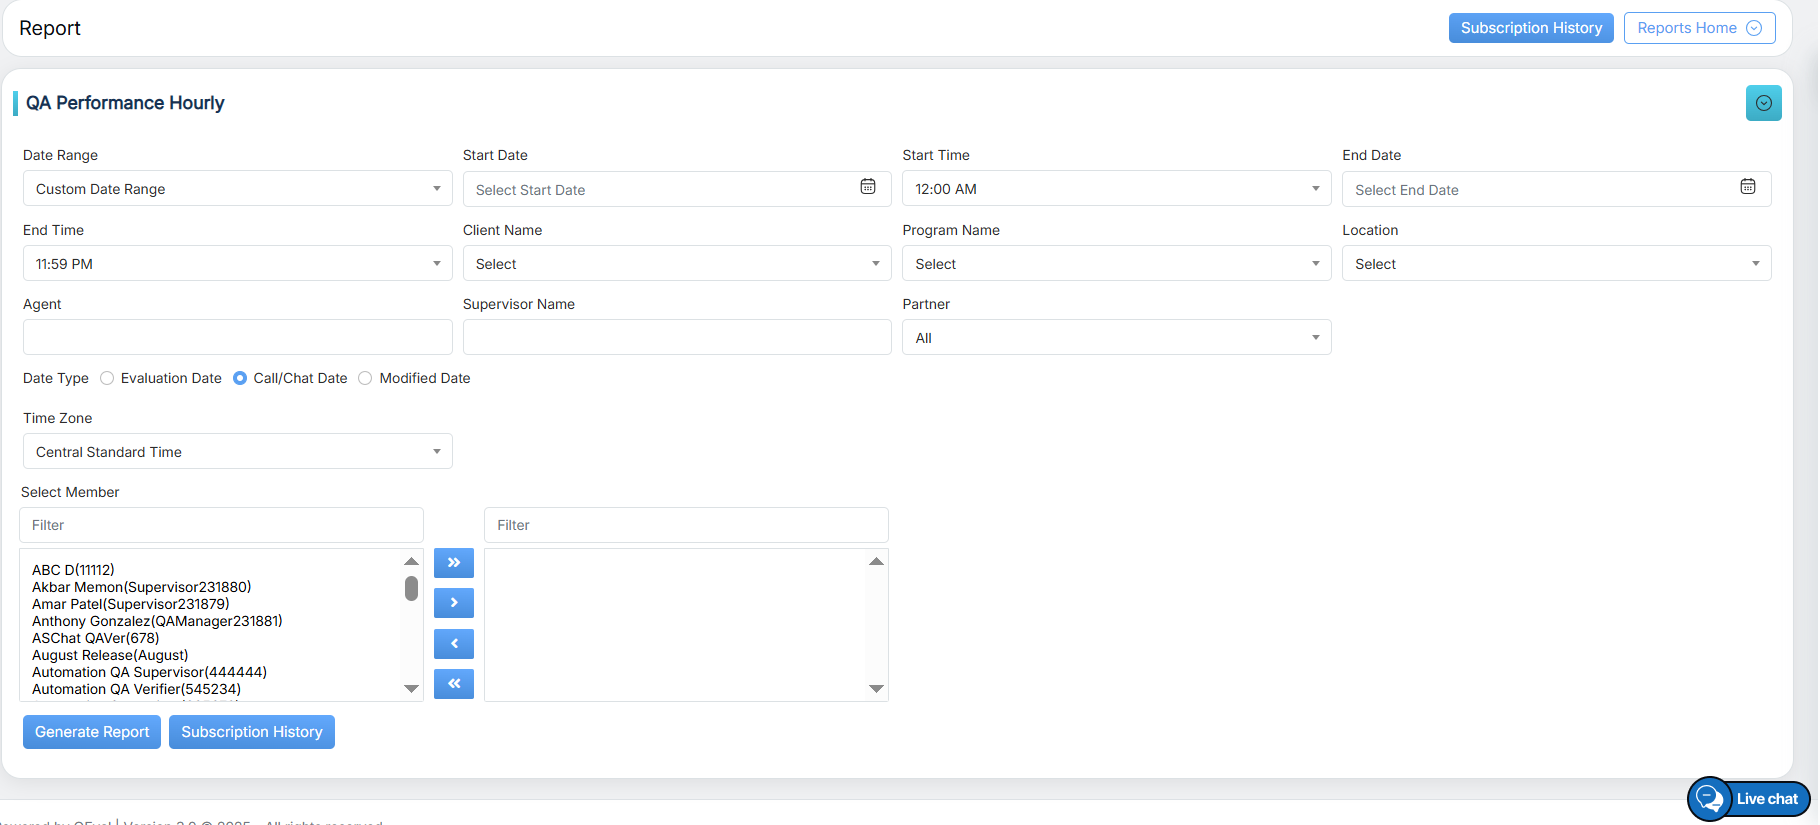The image size is (1820, 825).
Task: Open the End Date calendar picker icon
Action: click(x=1747, y=187)
